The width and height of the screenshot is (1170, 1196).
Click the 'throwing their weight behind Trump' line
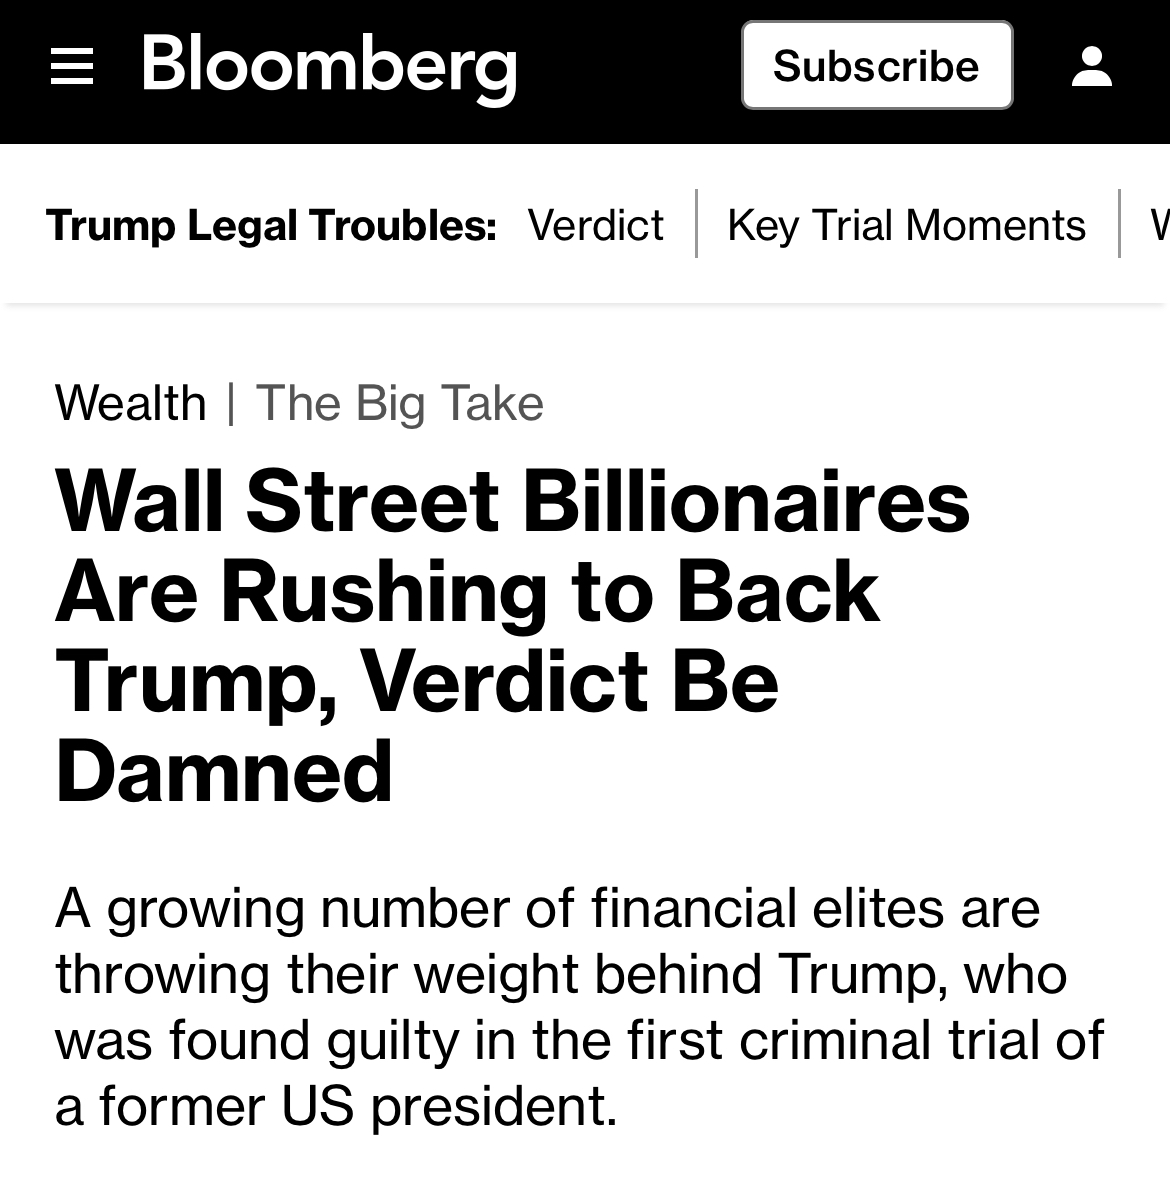[x=560, y=974]
